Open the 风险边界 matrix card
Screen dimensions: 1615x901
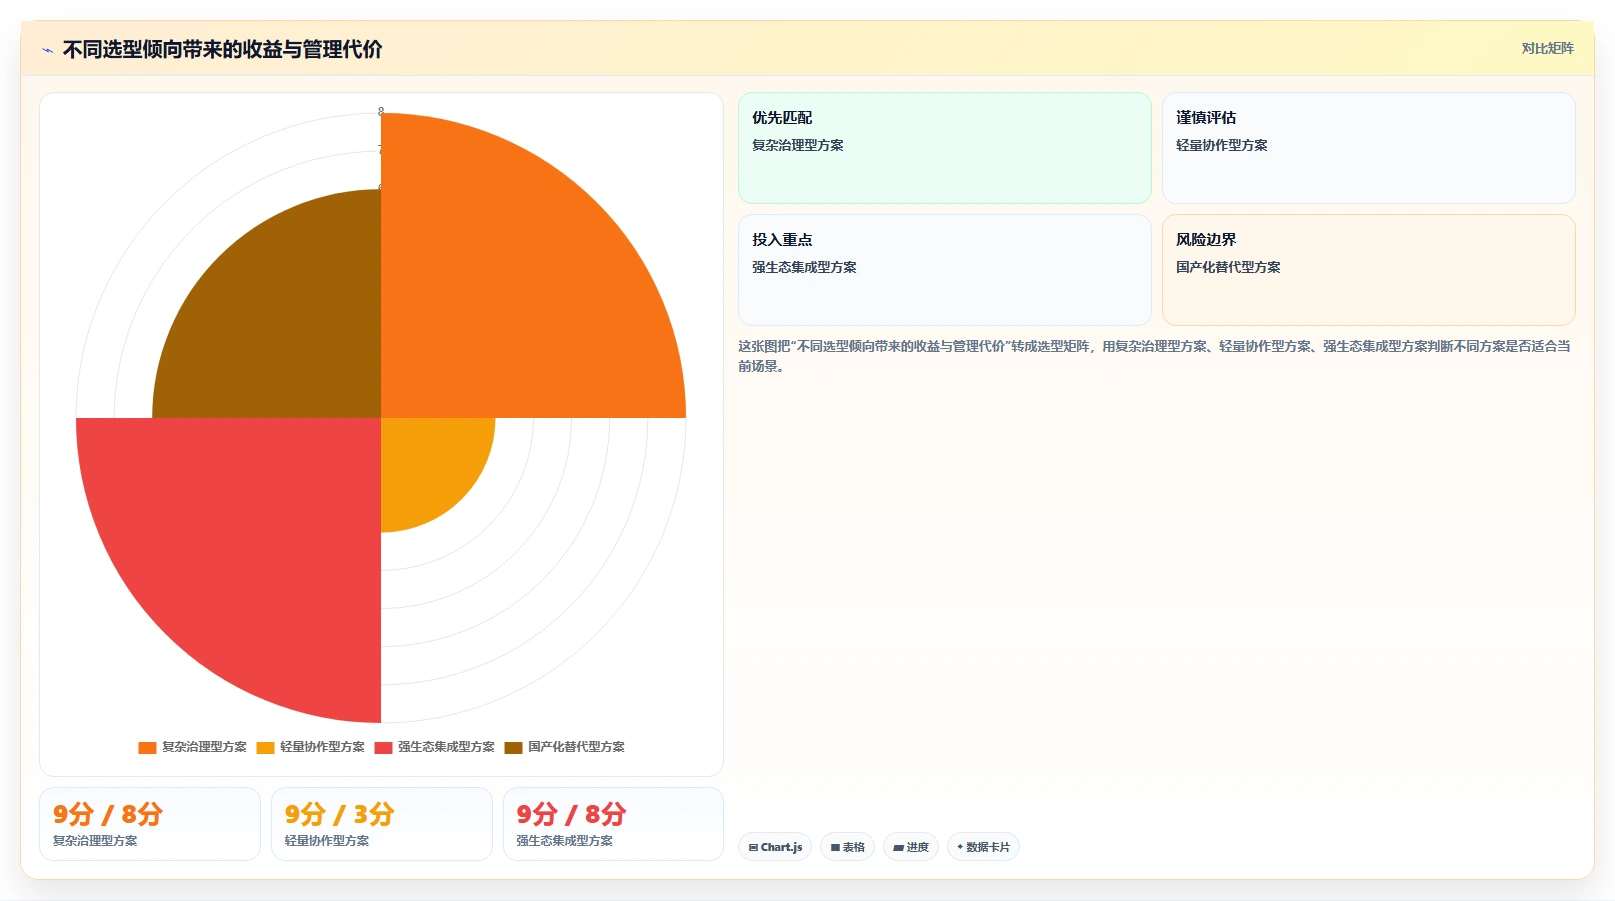1368,270
